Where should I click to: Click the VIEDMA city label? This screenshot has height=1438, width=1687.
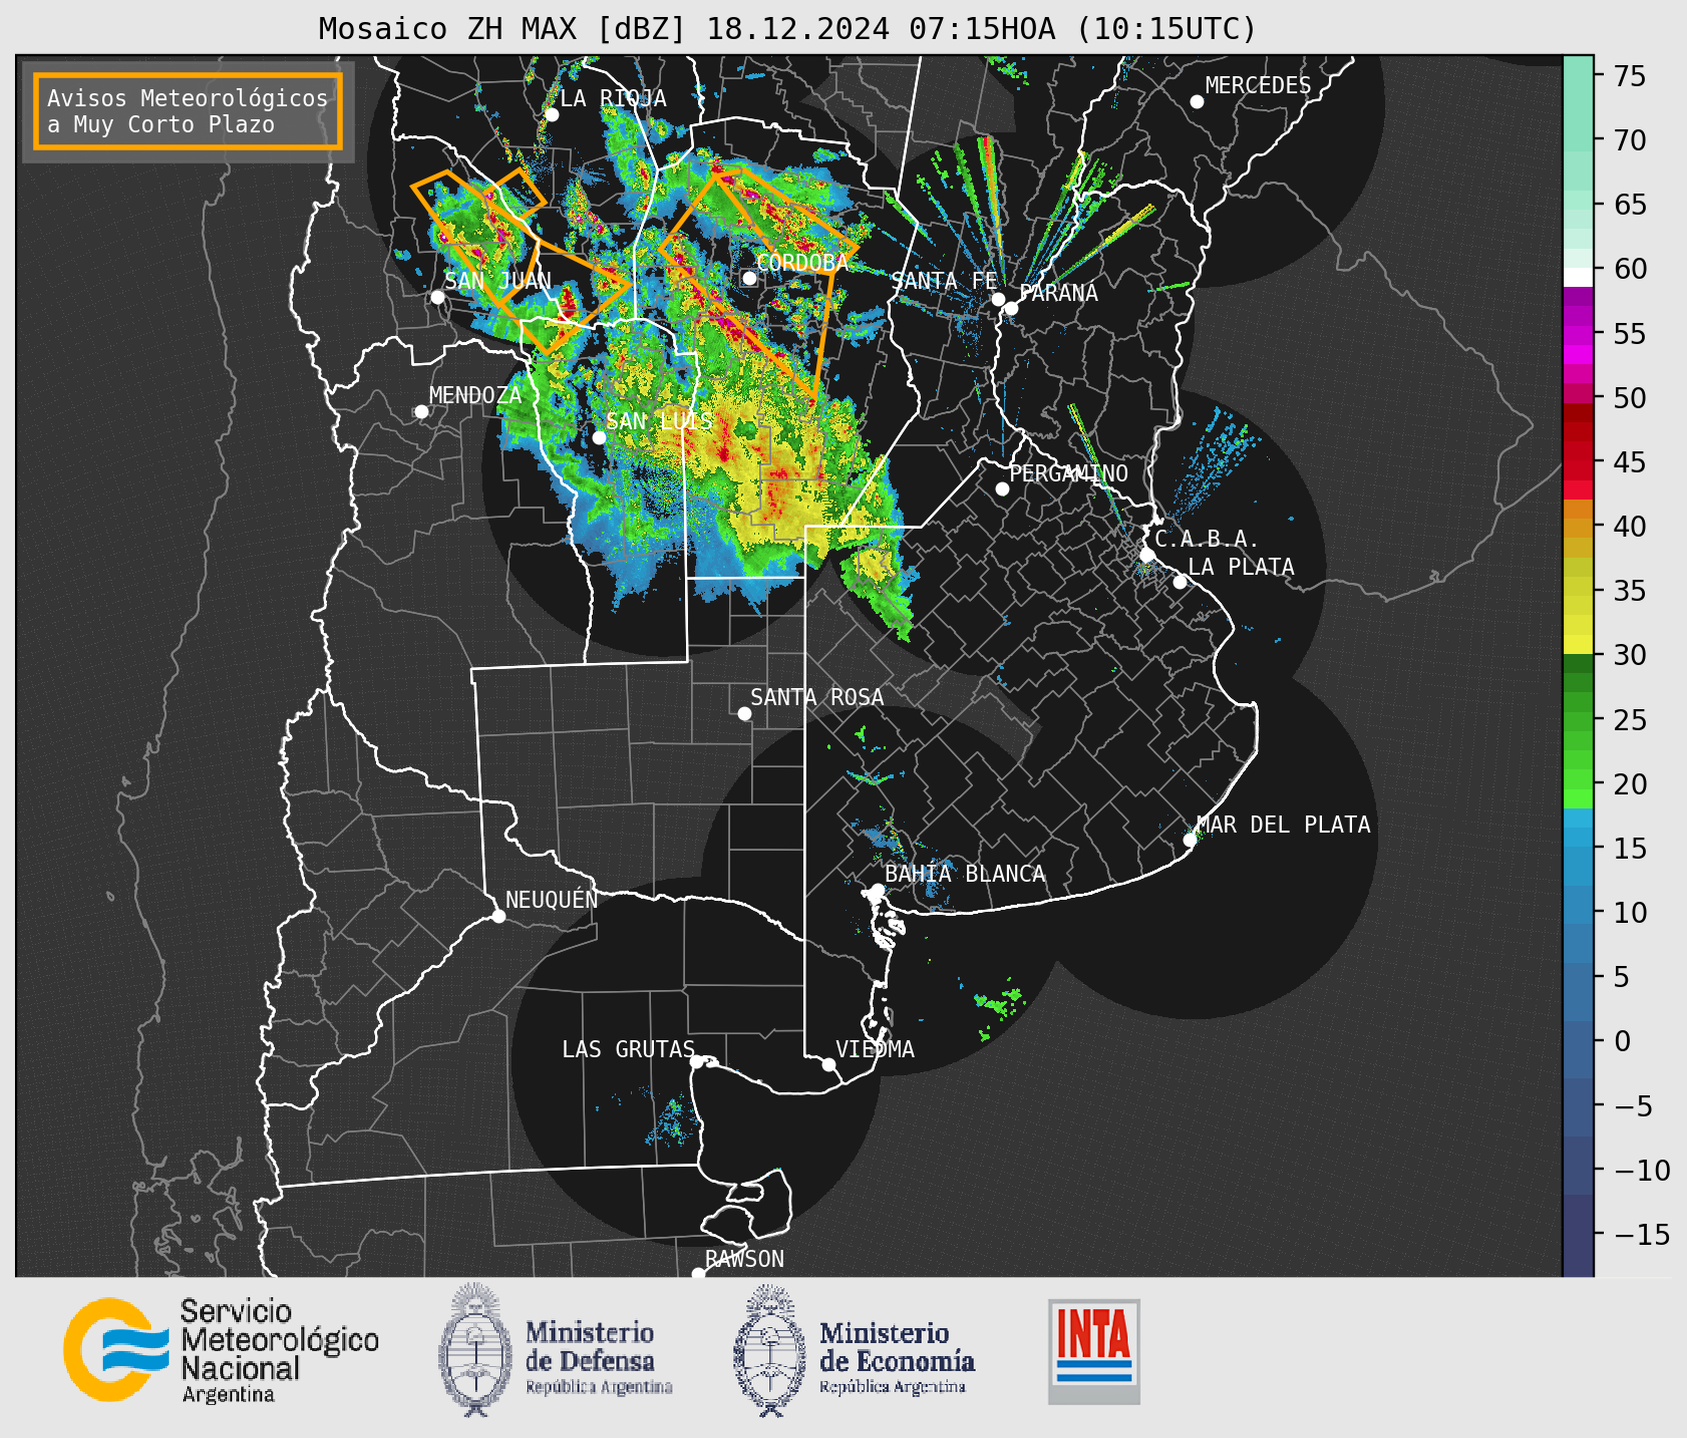click(x=875, y=1049)
